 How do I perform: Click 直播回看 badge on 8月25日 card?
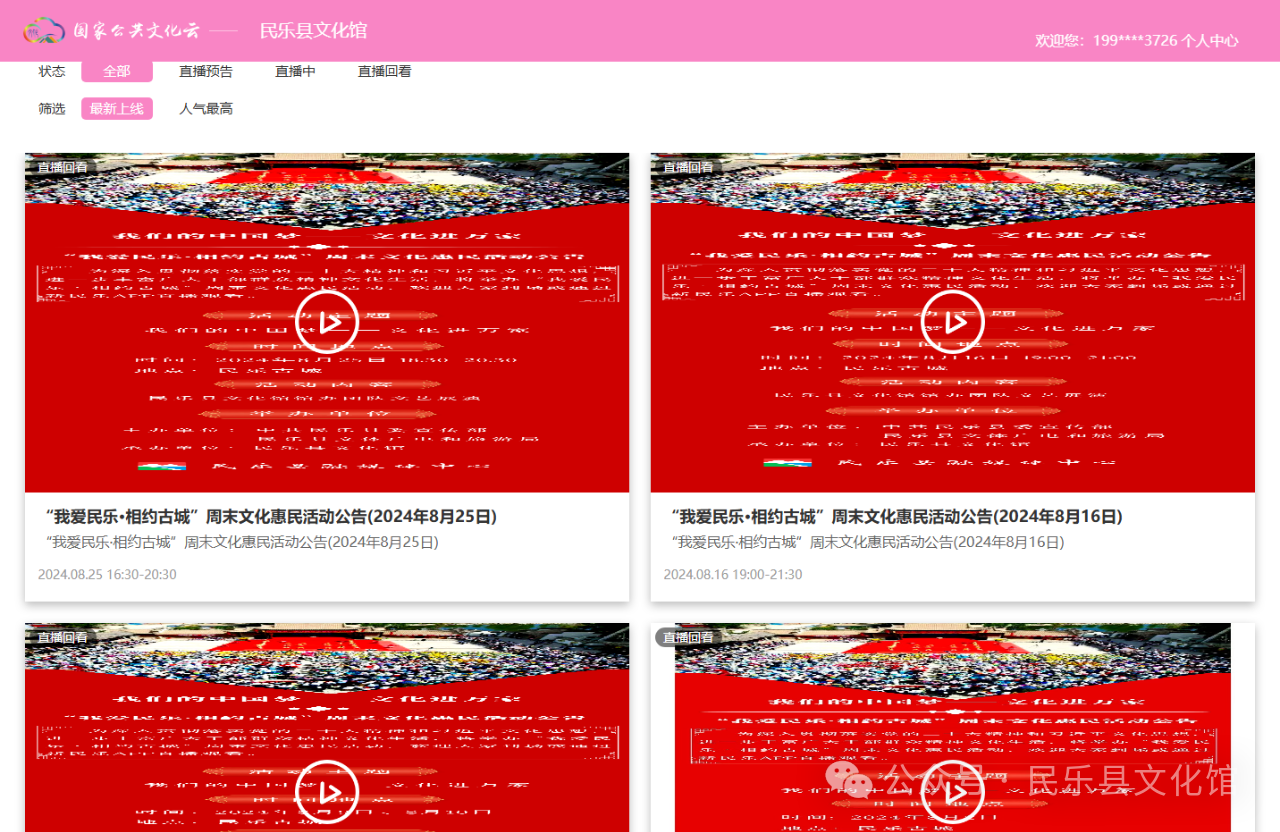click(x=62, y=167)
